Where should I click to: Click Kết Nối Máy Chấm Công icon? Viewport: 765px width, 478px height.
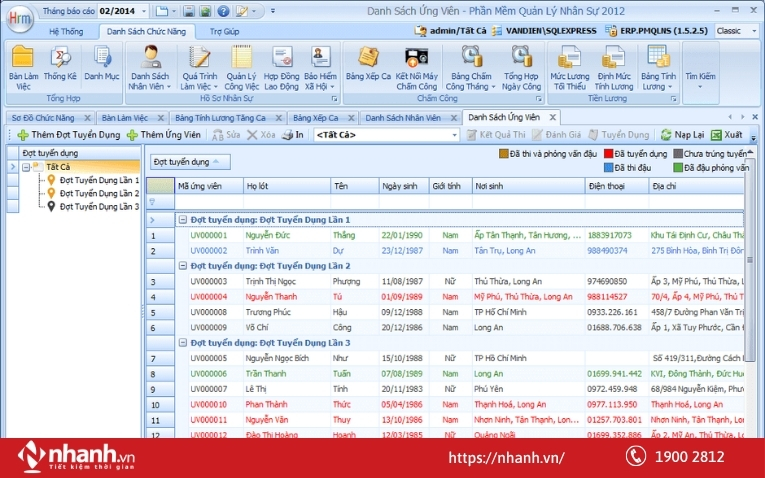tap(416, 65)
